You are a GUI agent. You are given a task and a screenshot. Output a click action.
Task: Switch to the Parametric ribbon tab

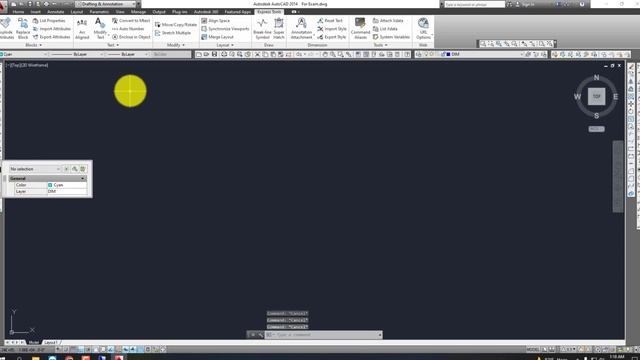coord(99,12)
